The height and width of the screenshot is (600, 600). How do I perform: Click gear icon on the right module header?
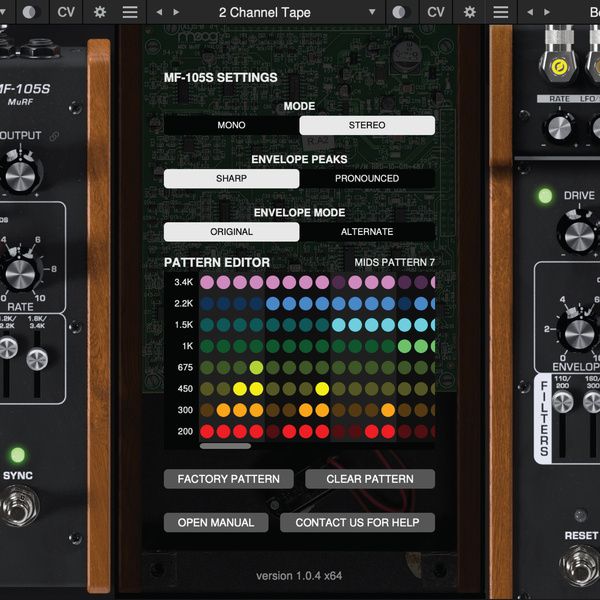470,12
